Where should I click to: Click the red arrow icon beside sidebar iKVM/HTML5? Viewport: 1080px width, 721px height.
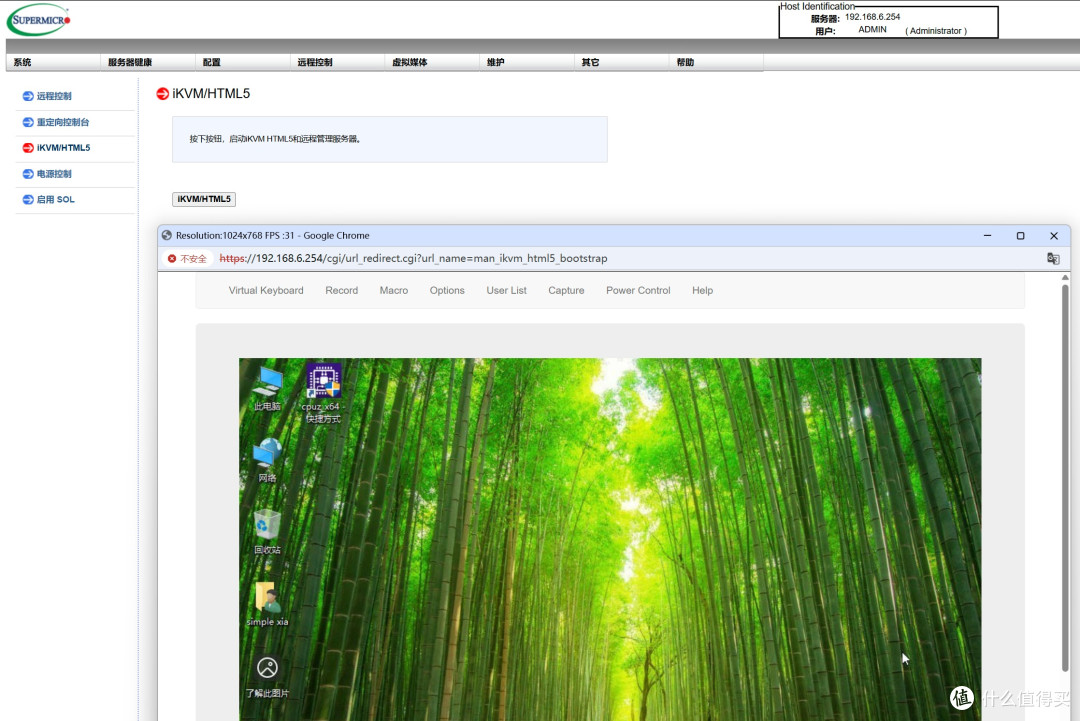[x=28, y=148]
